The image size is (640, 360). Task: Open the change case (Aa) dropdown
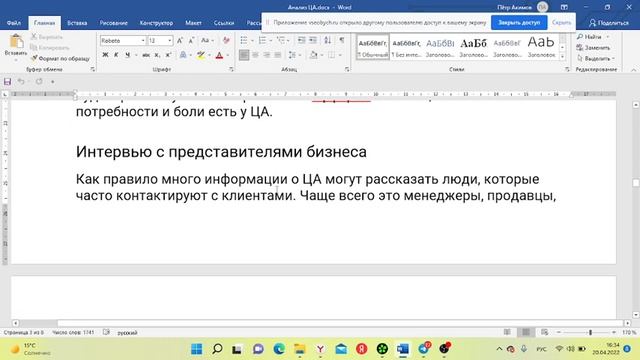point(207,40)
